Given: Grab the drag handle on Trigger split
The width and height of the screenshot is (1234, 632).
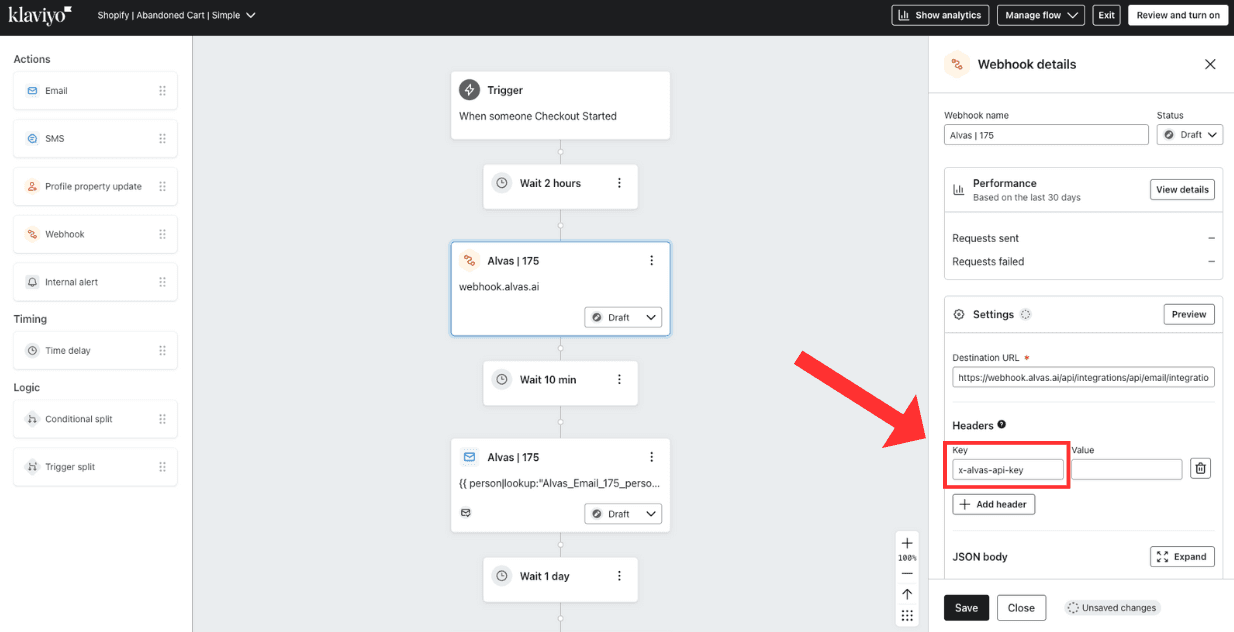Looking at the screenshot, I should pyautogui.click(x=162, y=467).
